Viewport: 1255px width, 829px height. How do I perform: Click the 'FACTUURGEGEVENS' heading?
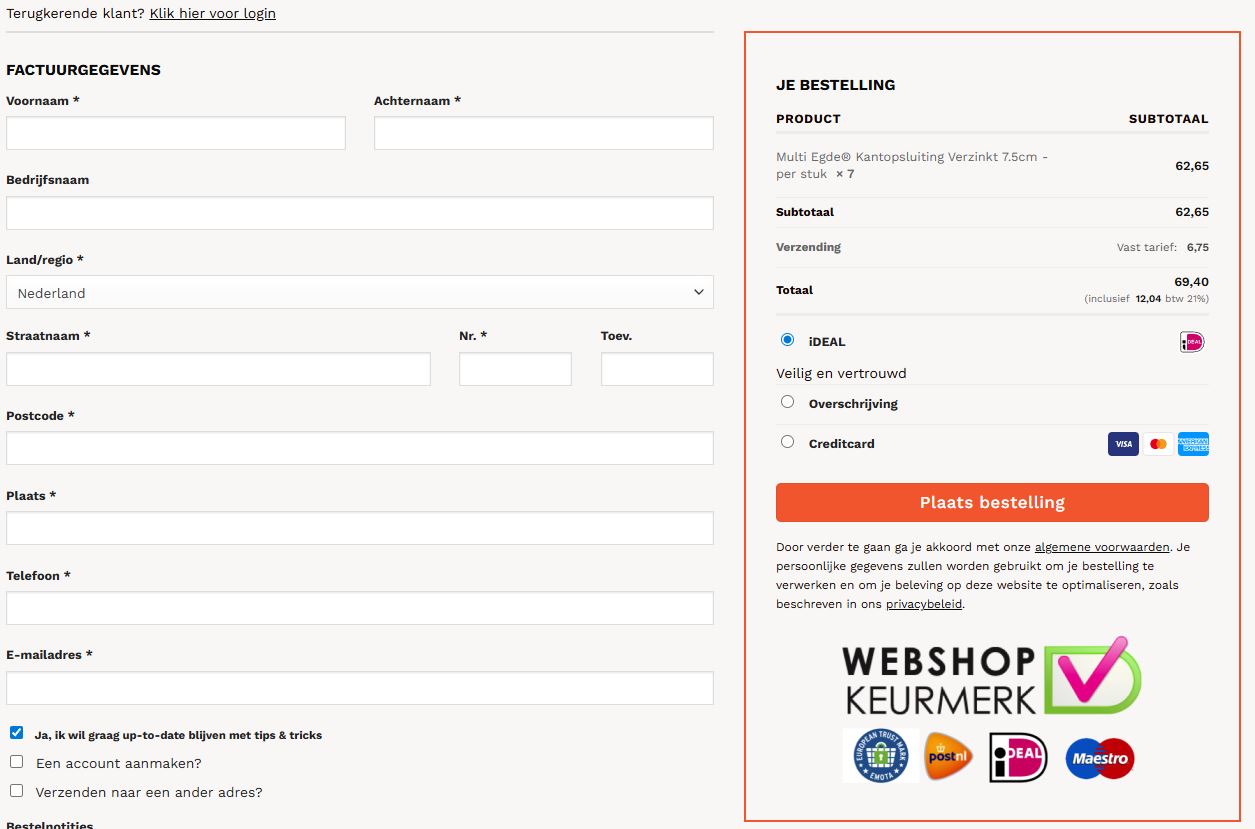click(x=83, y=70)
